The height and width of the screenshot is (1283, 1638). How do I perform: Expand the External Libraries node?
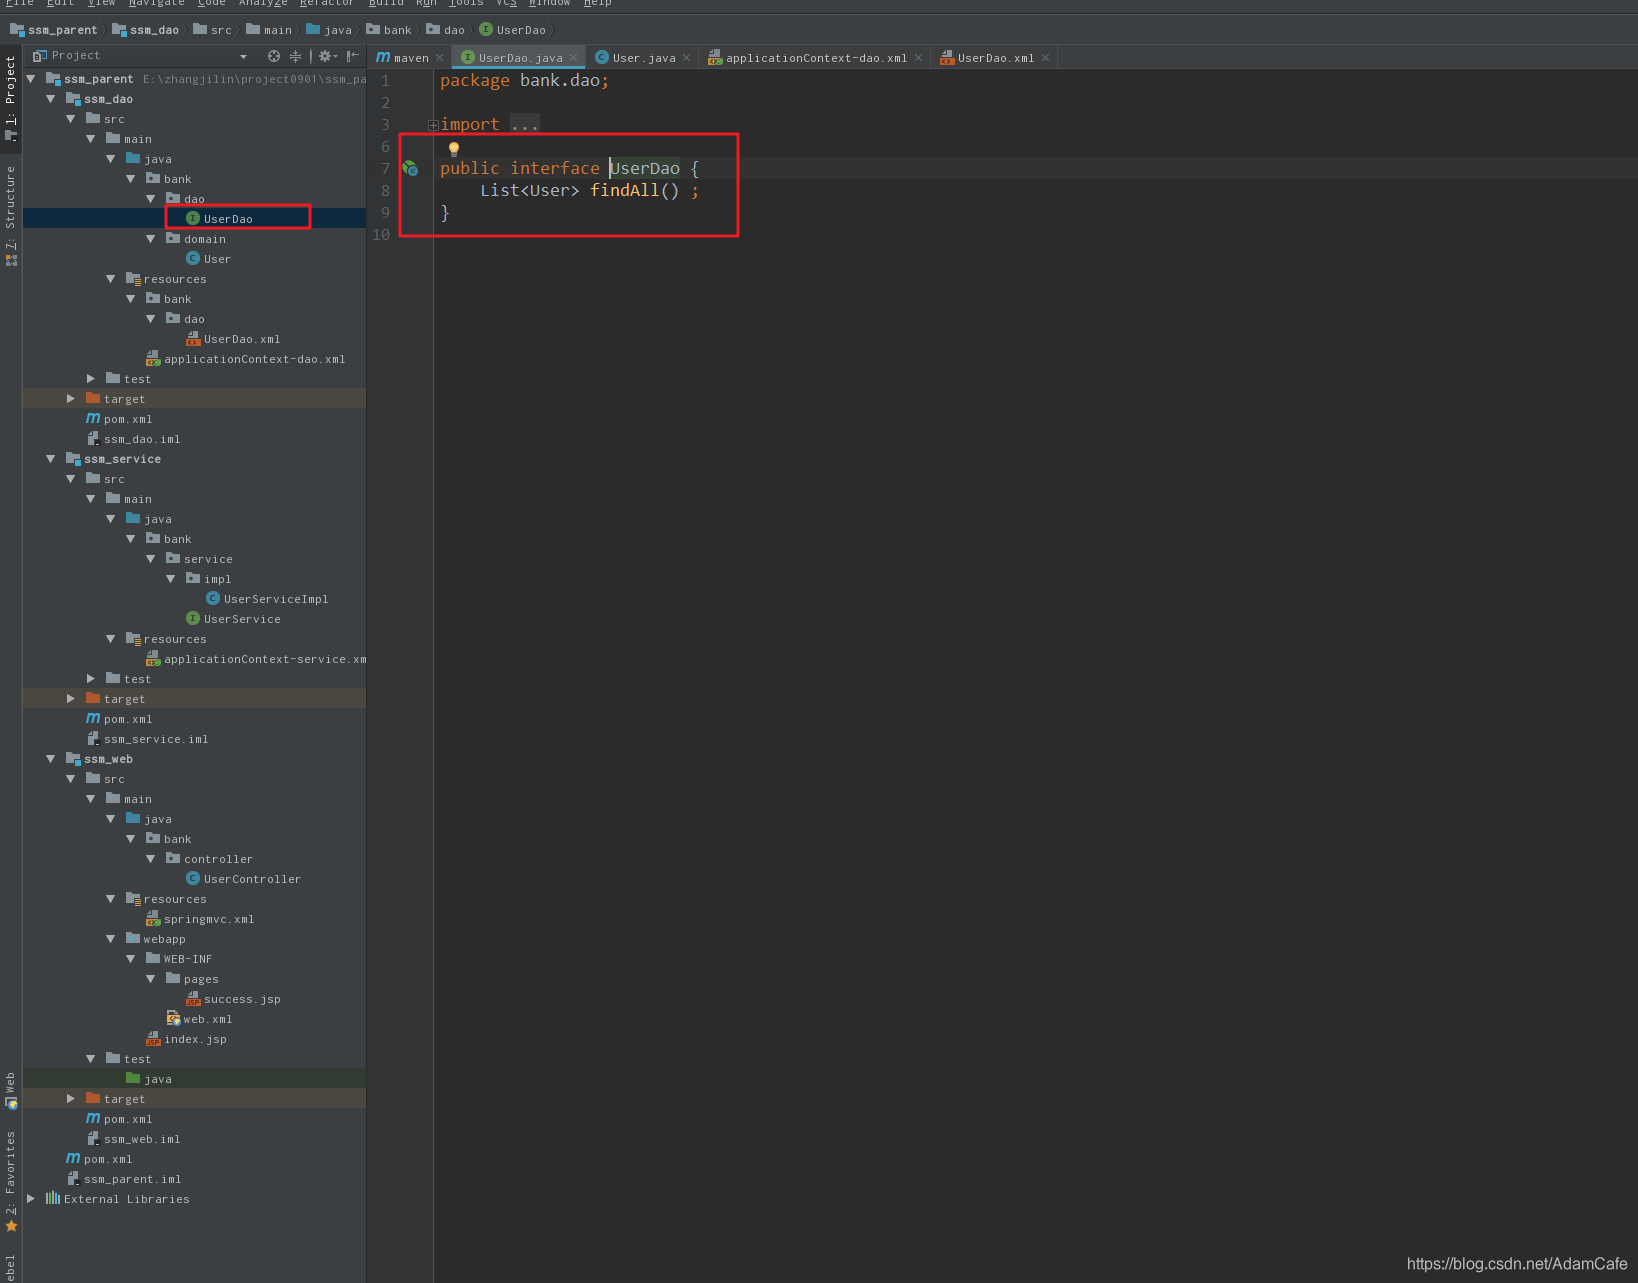[x=31, y=1199]
